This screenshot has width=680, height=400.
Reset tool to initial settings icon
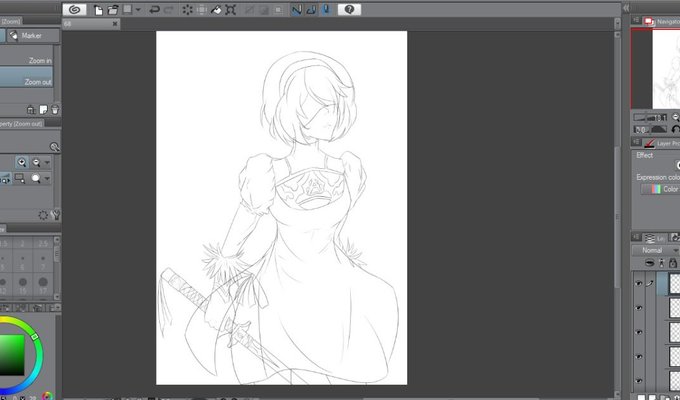coord(43,215)
